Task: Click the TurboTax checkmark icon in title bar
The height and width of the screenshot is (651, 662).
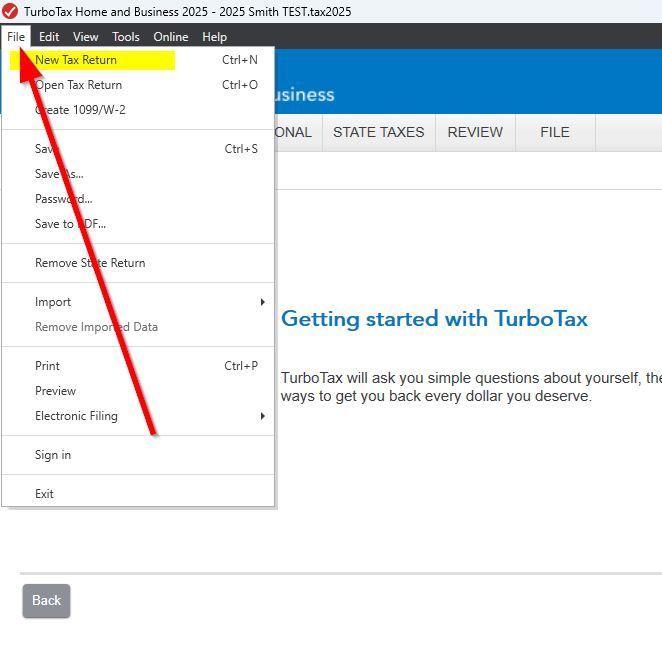Action: pos(10,11)
